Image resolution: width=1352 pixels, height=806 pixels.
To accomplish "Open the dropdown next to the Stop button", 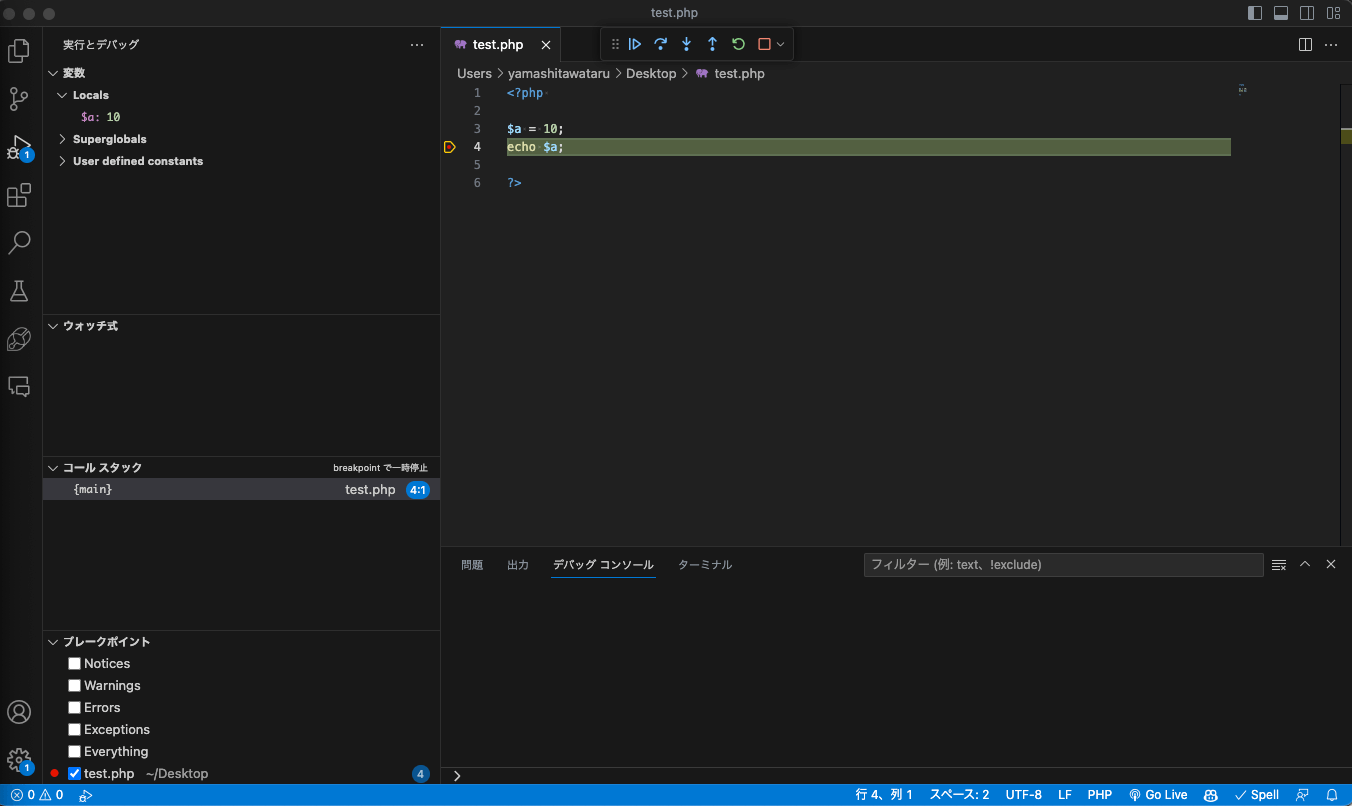I will (x=780, y=44).
